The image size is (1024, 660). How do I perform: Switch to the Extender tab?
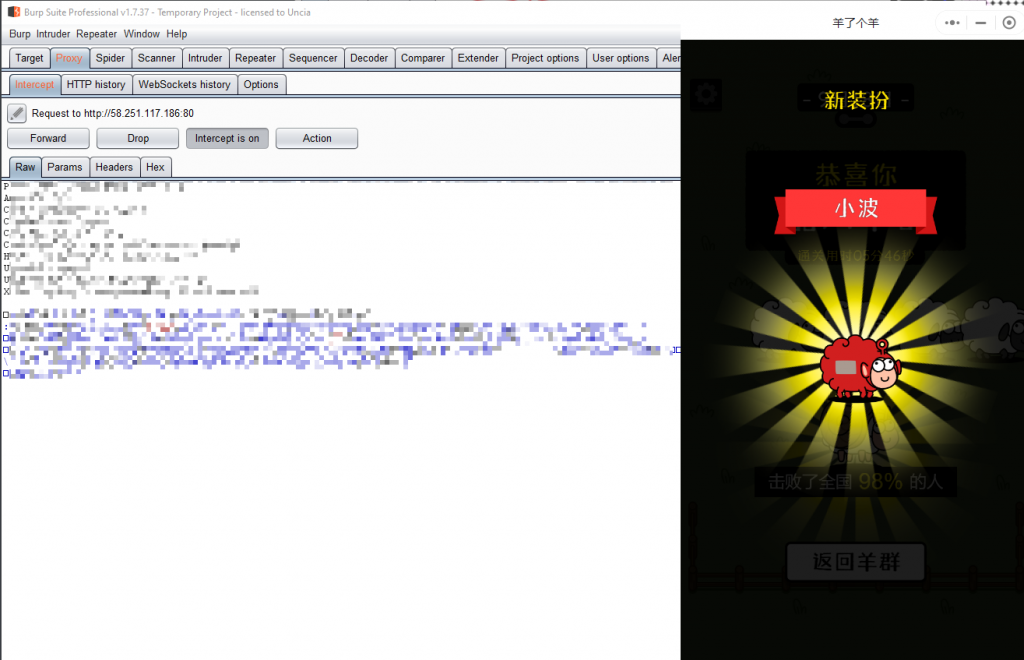tap(478, 58)
